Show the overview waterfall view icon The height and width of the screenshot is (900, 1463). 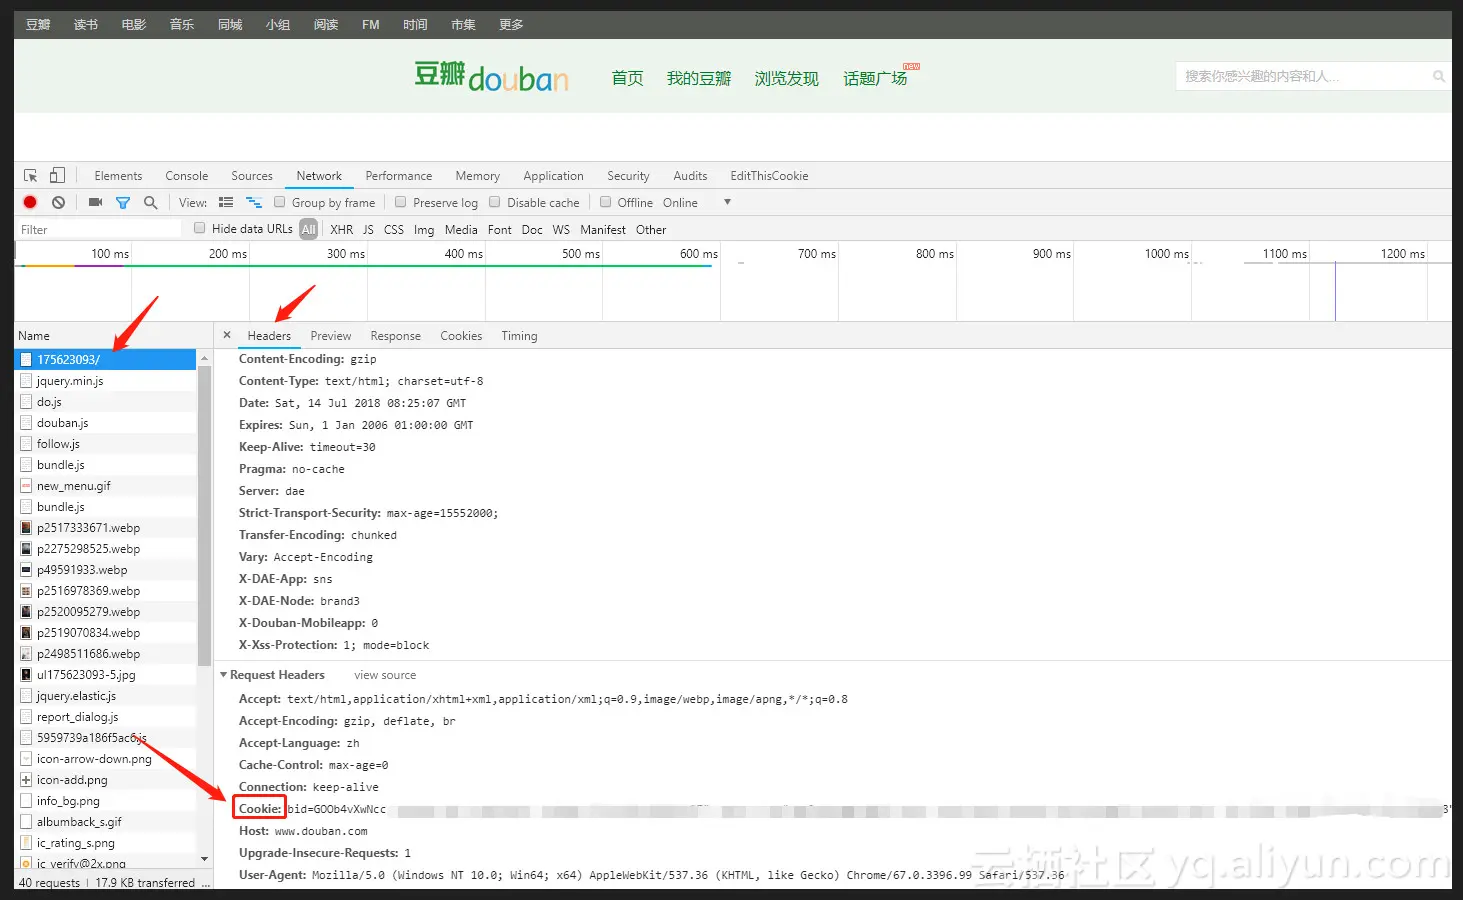[x=254, y=202]
